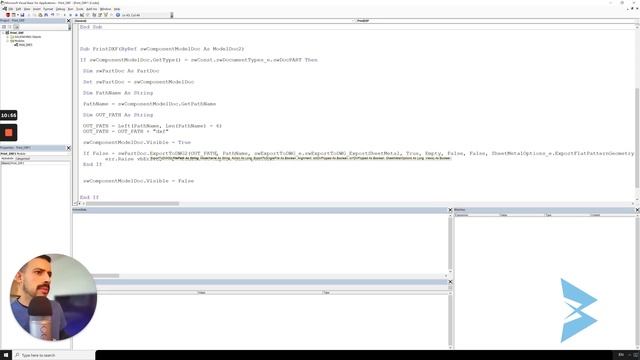
Task: Click the (Name) Print_DXF1 property row
Action: click(35, 163)
